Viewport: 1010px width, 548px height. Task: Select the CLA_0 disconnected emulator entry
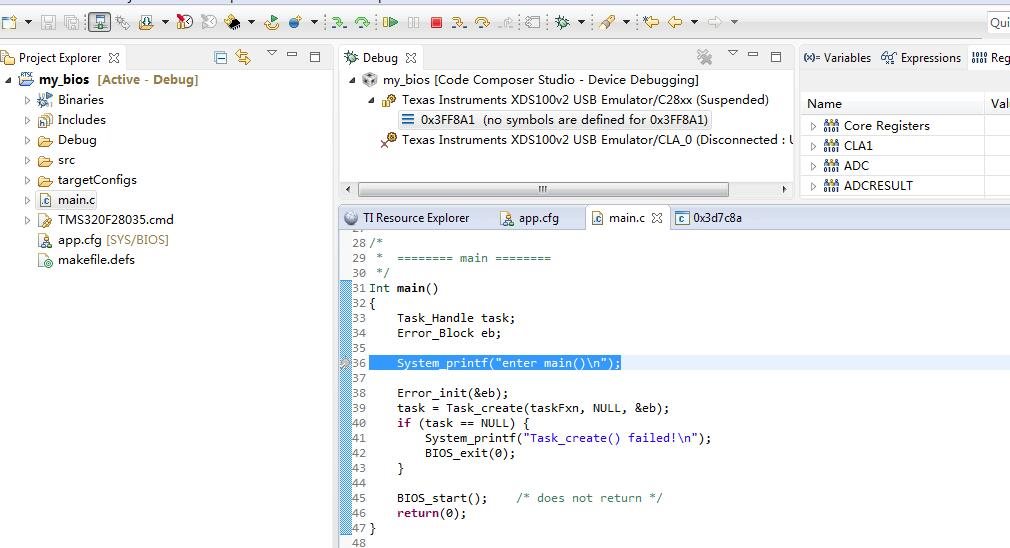click(589, 140)
